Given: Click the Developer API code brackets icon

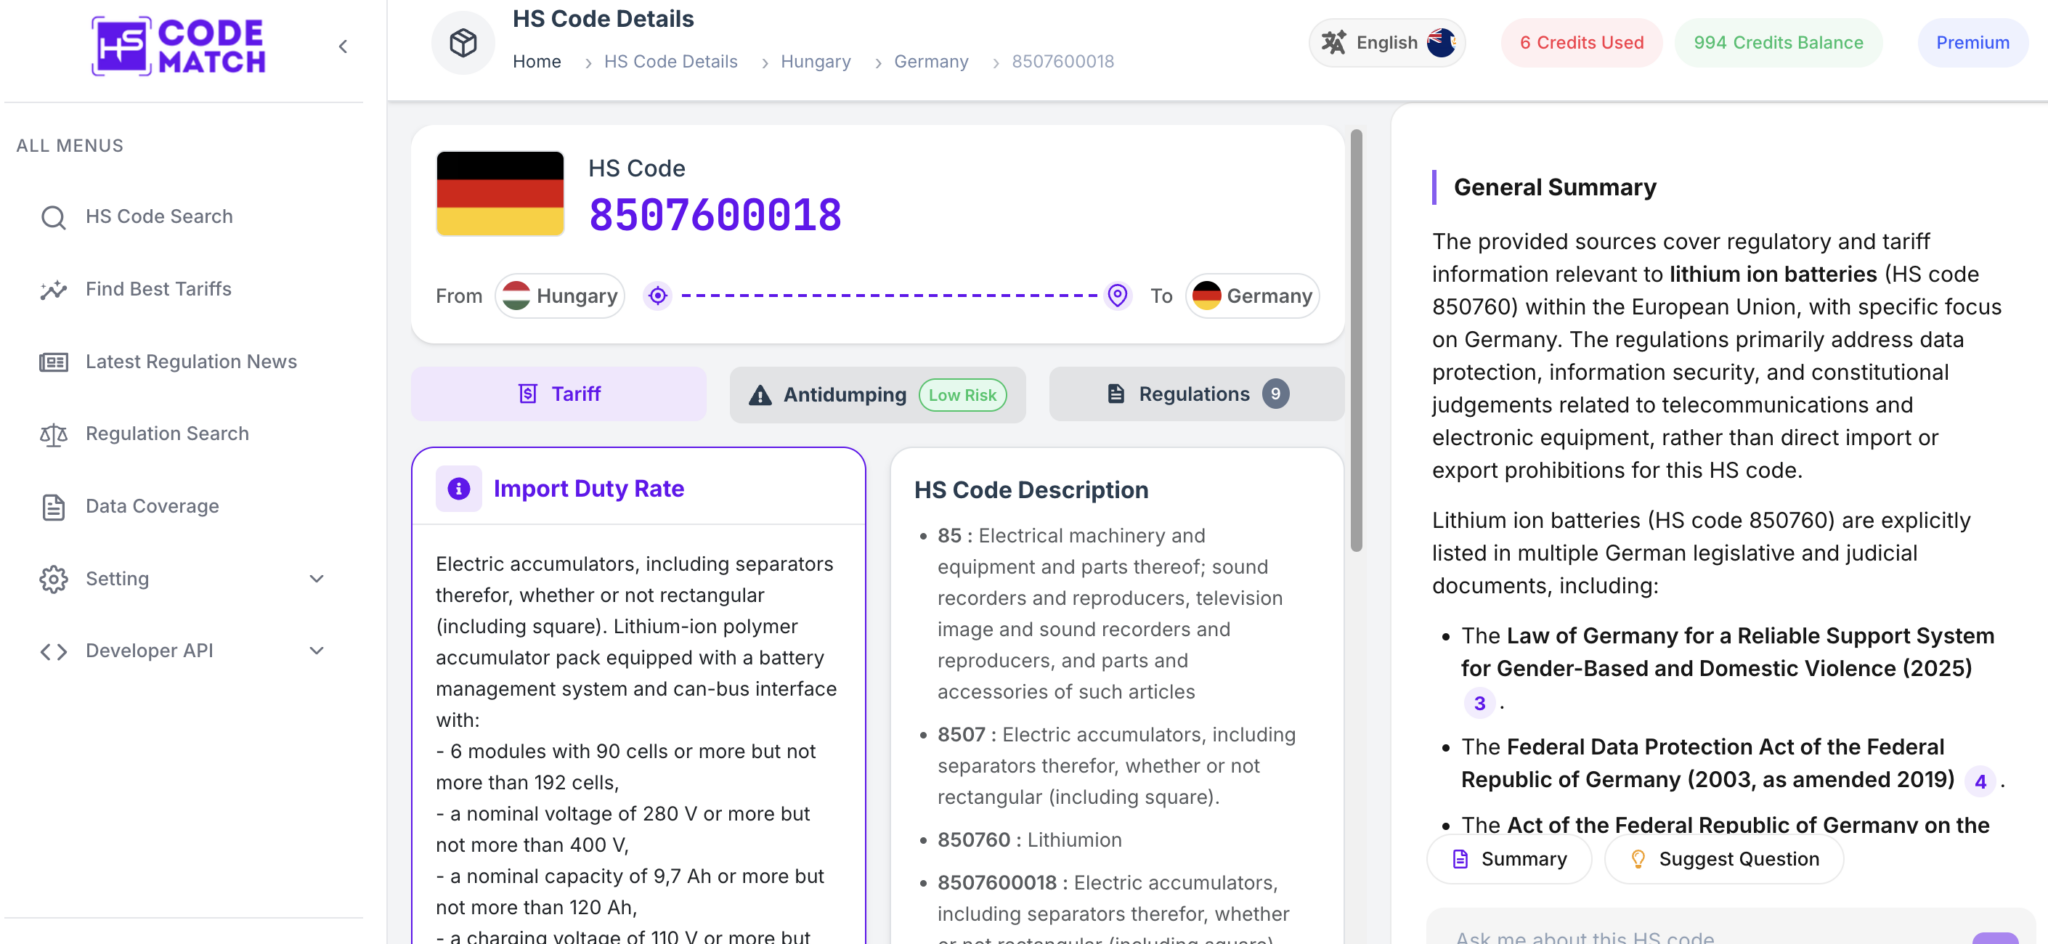Looking at the screenshot, I should [54, 651].
